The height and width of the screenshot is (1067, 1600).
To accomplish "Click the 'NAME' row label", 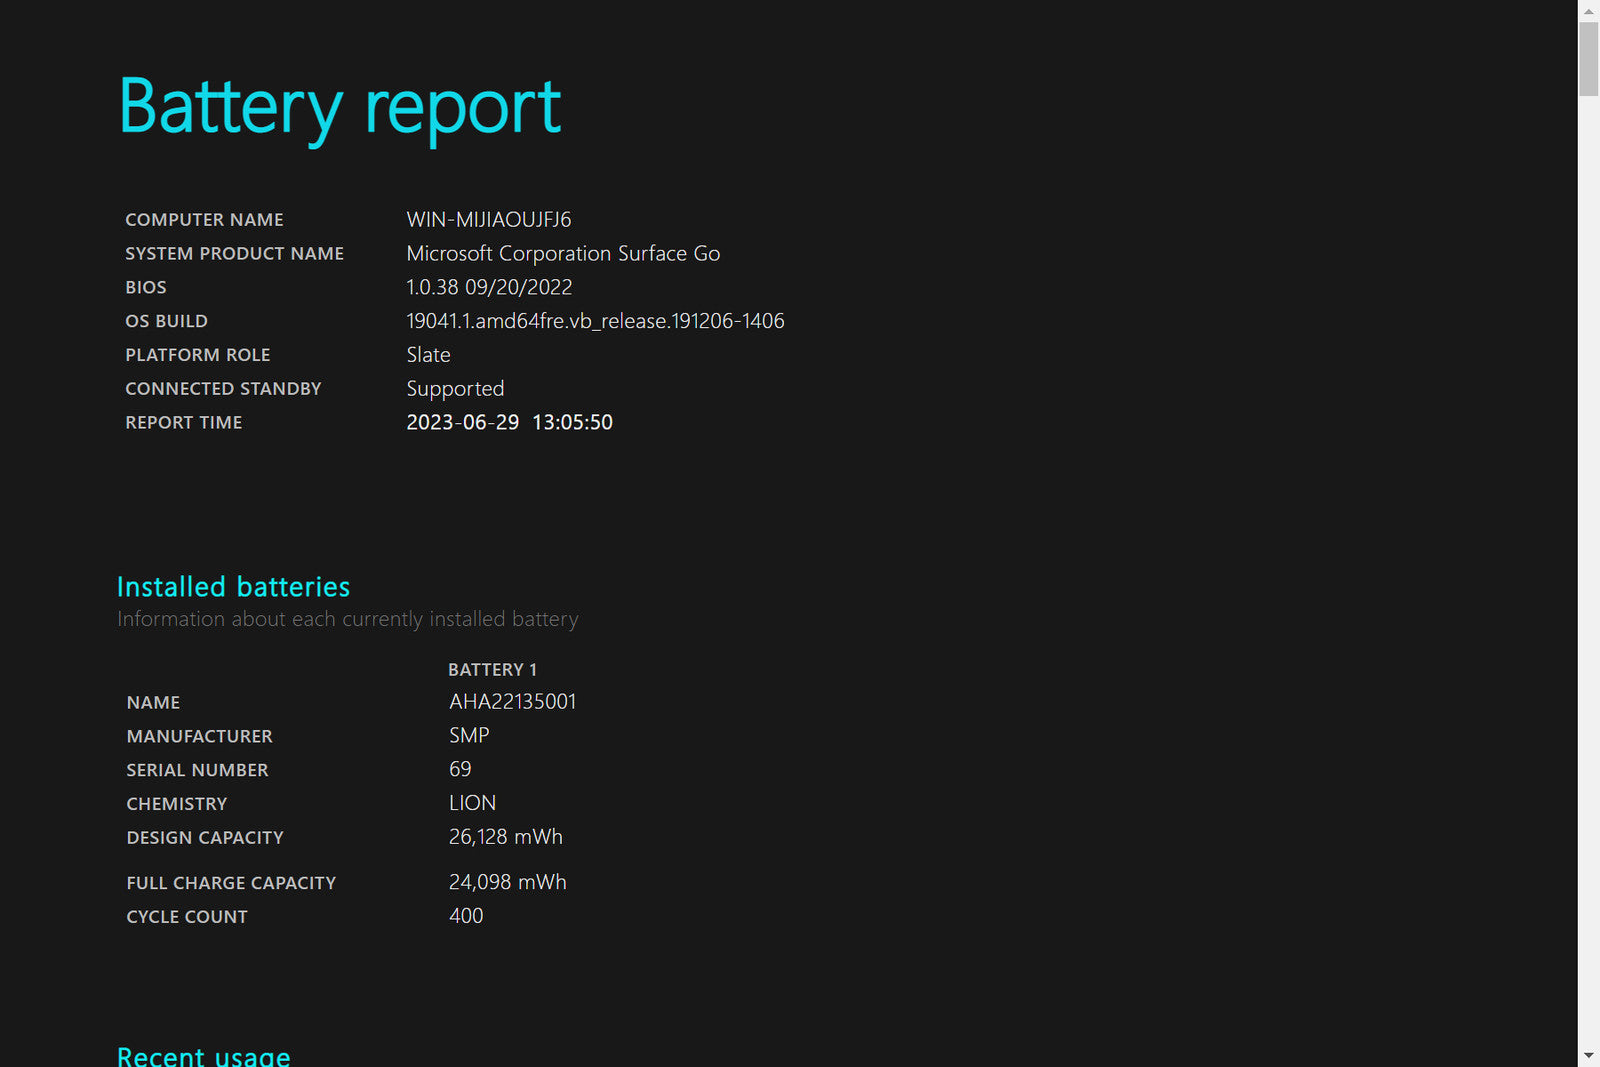I will click(x=153, y=703).
